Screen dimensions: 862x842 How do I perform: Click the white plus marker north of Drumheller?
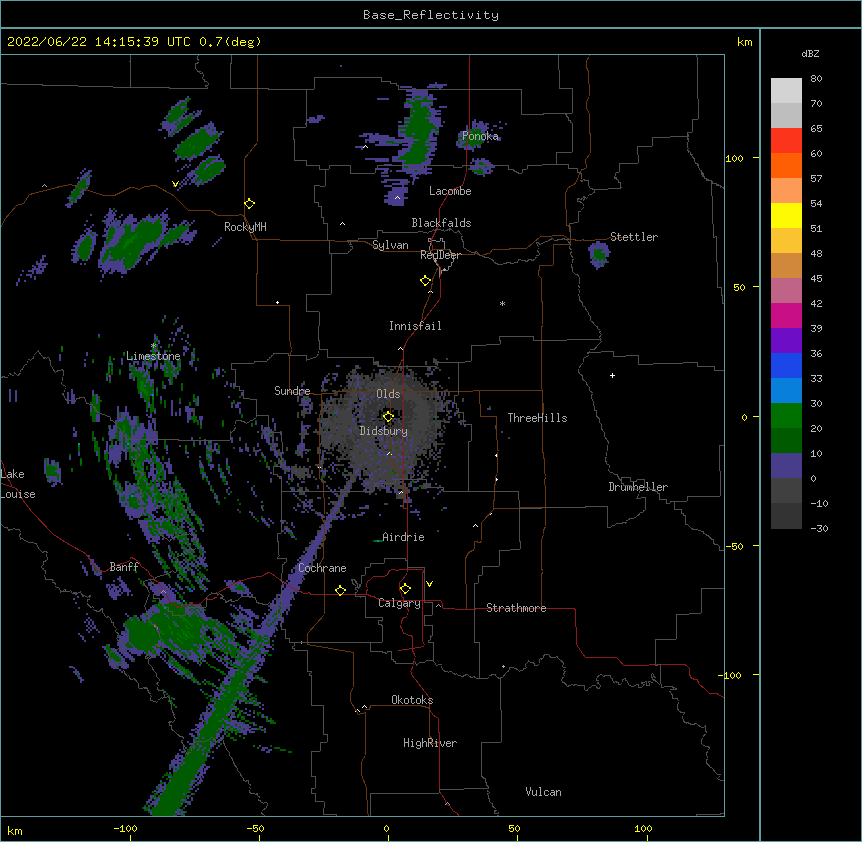coord(612,375)
